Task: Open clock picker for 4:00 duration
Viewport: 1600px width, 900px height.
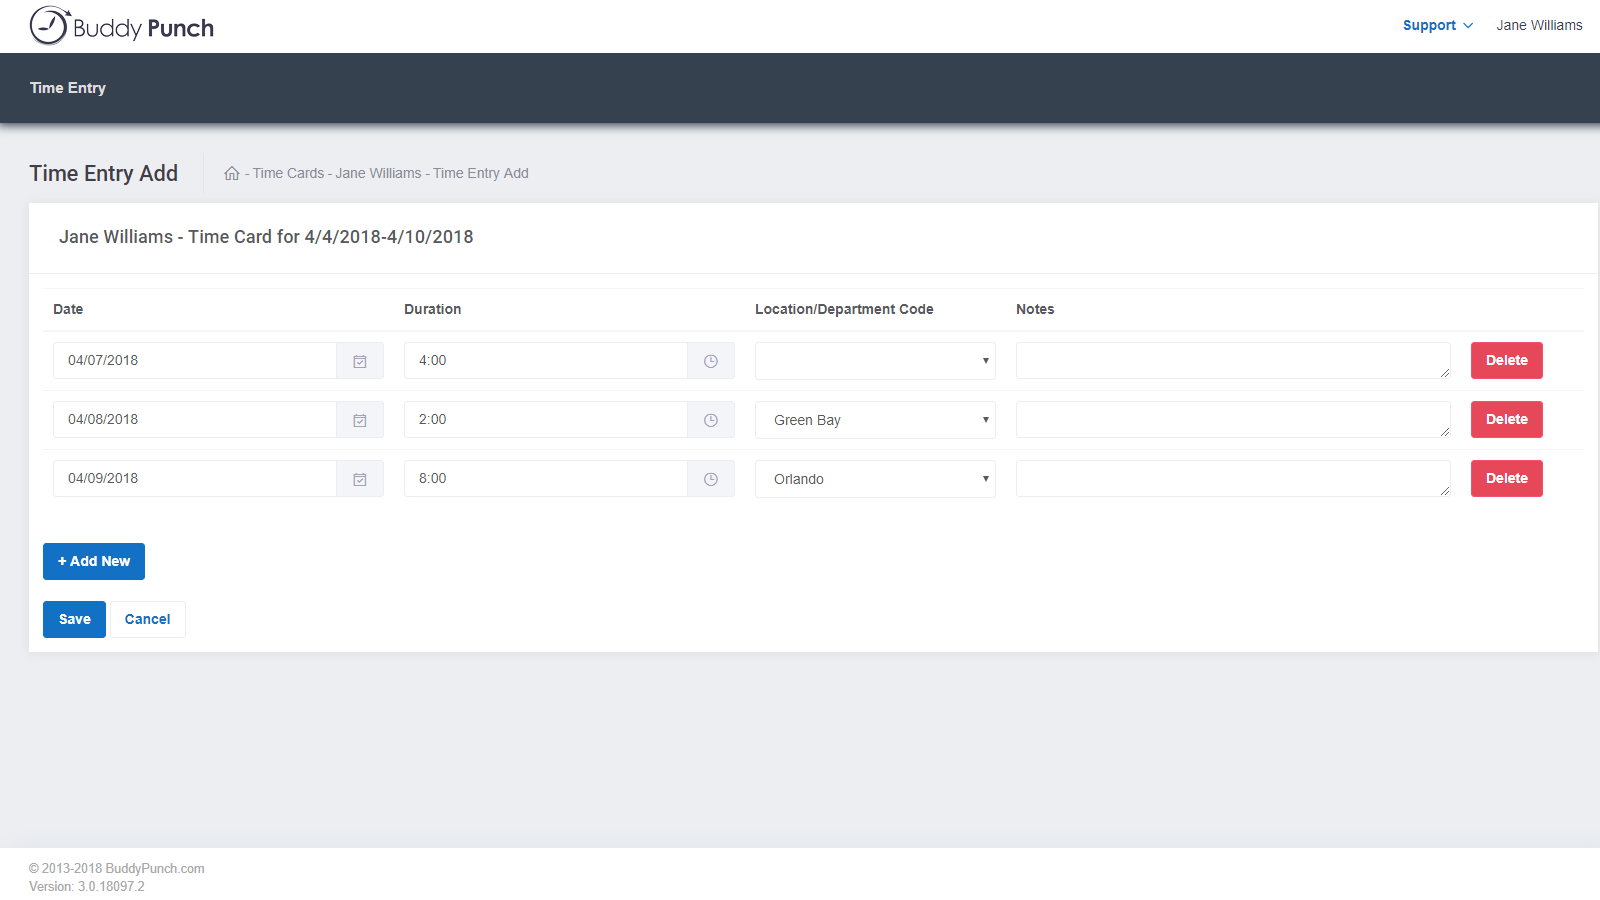Action: pos(711,361)
